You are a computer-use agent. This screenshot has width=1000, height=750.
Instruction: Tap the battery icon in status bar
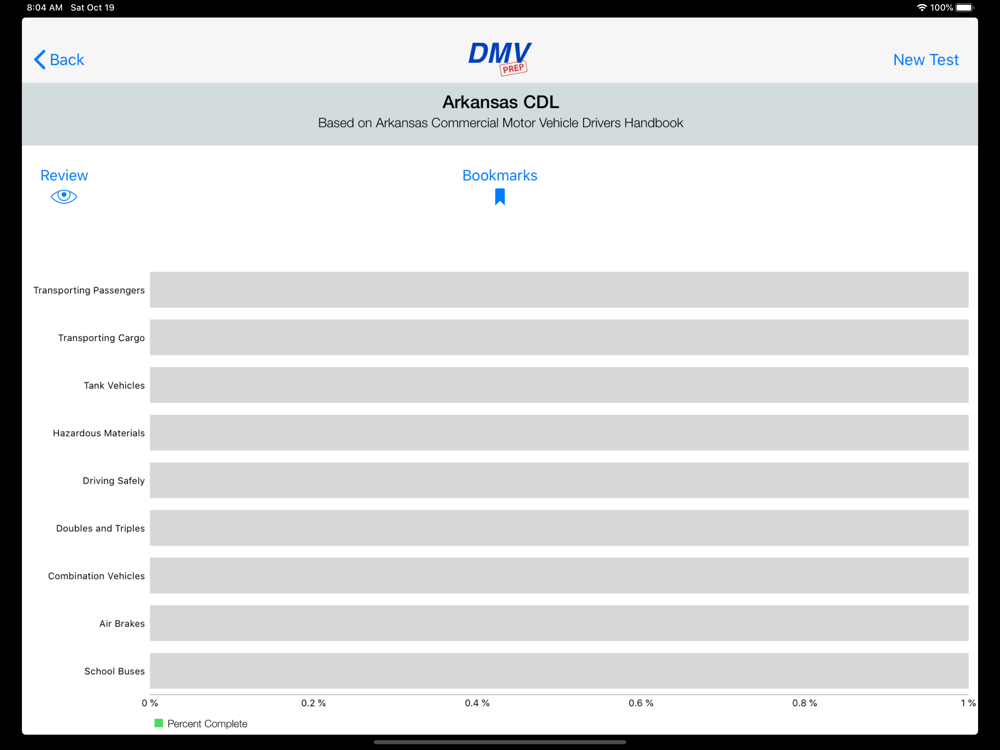[x=965, y=8]
